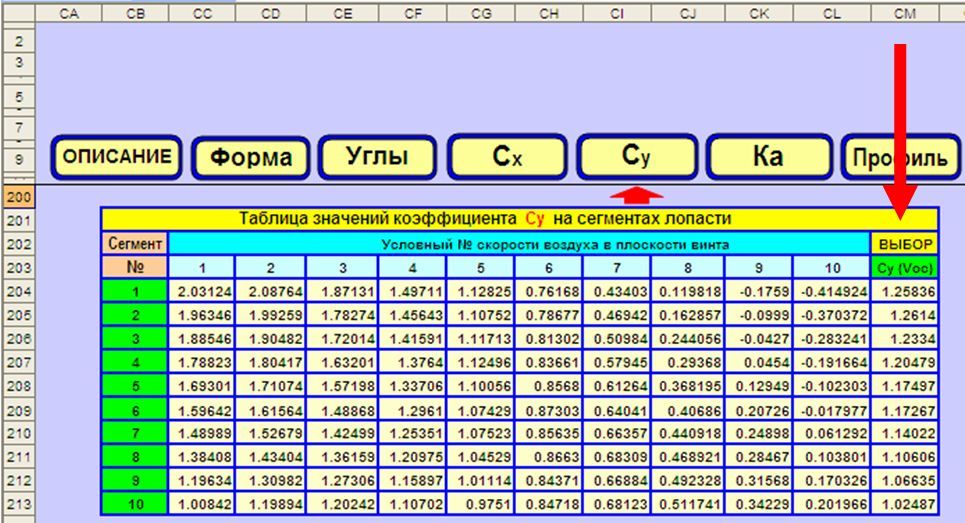The image size is (965, 523).
Task: Select green segment cell 5
Action: pyautogui.click(x=135, y=386)
